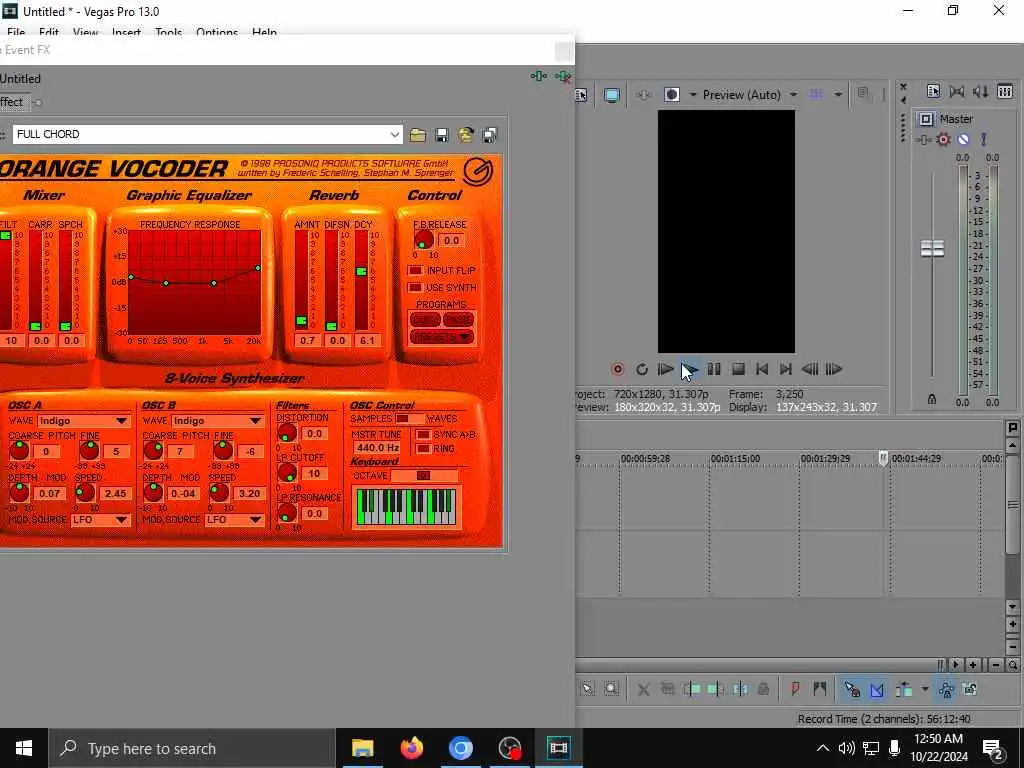Toggle the USE SYNTH switch
Image resolution: width=1024 pixels, height=768 pixels.
tap(415, 287)
